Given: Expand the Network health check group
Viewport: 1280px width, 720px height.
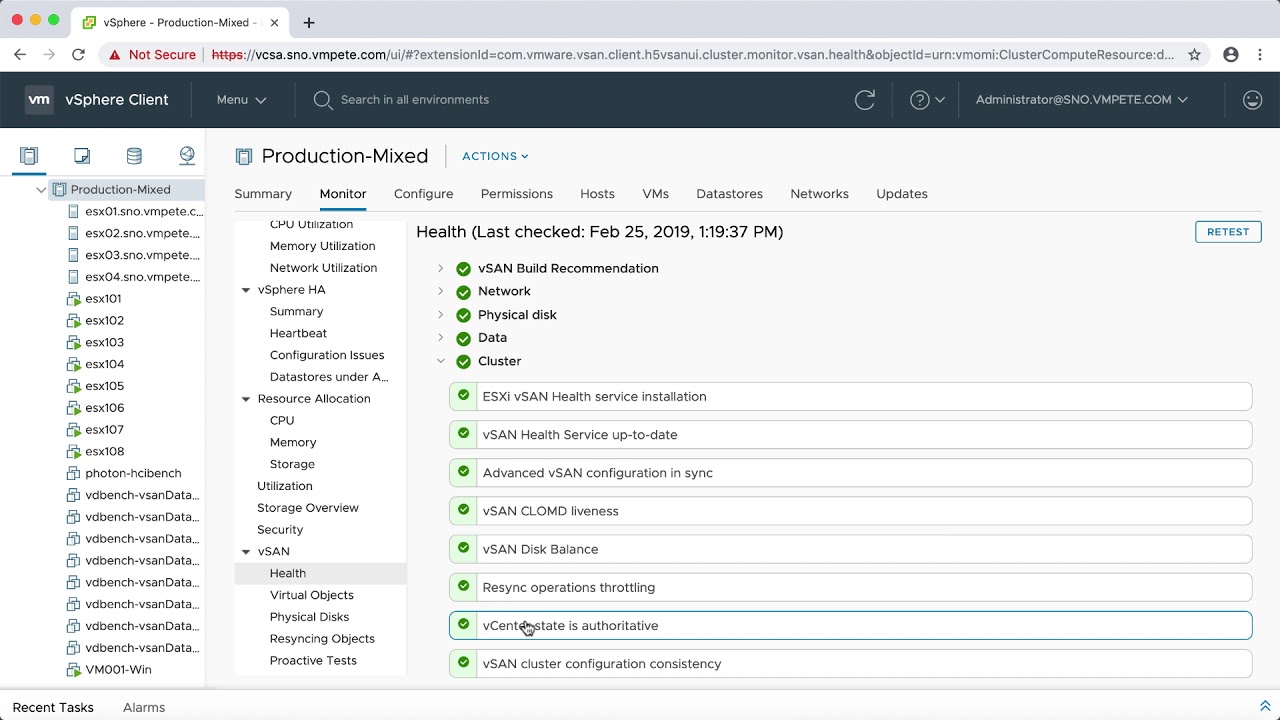Looking at the screenshot, I should 440,291.
